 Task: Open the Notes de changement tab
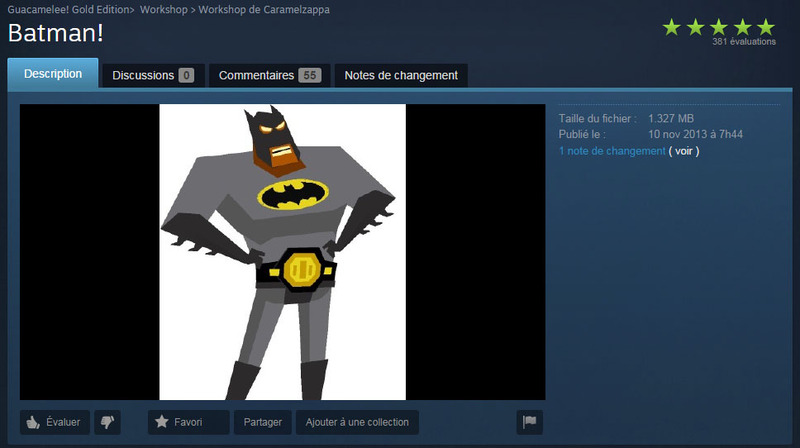(x=401, y=76)
